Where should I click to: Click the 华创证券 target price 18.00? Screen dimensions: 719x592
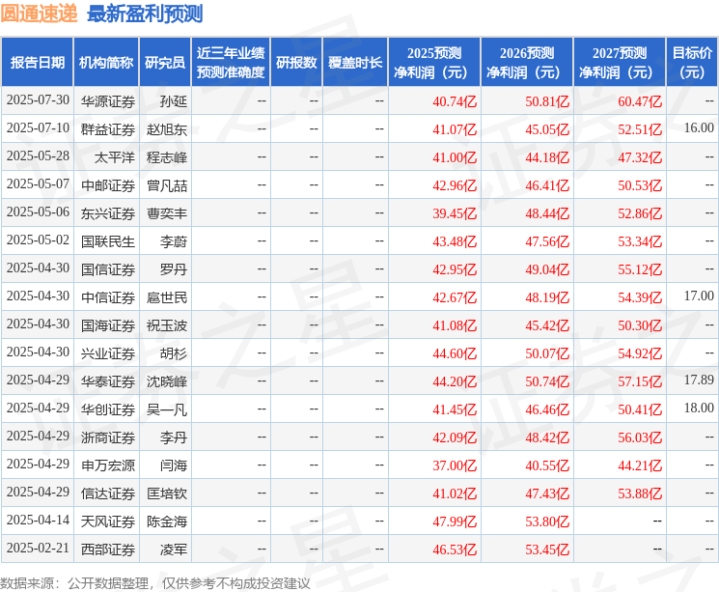tap(699, 408)
